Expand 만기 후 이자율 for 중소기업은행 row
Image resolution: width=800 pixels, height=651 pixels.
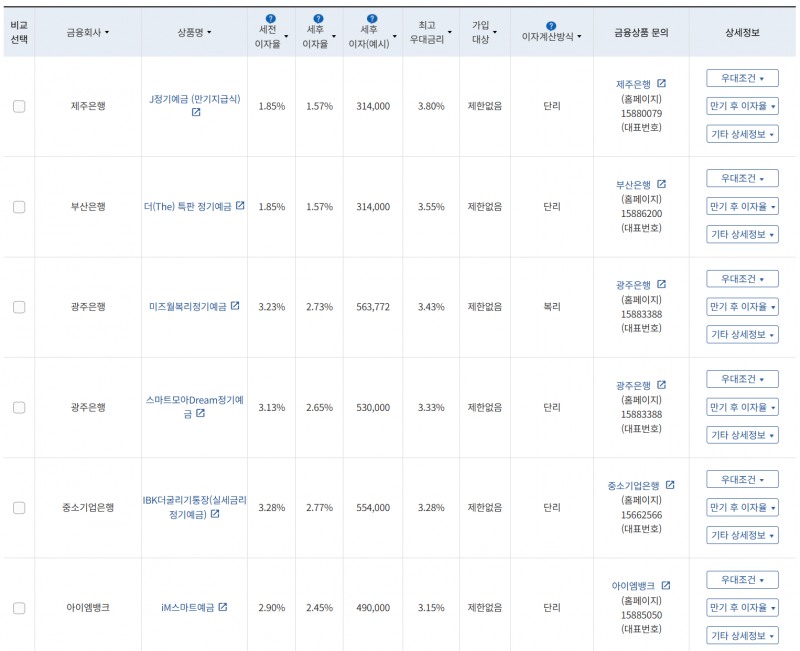[742, 508]
